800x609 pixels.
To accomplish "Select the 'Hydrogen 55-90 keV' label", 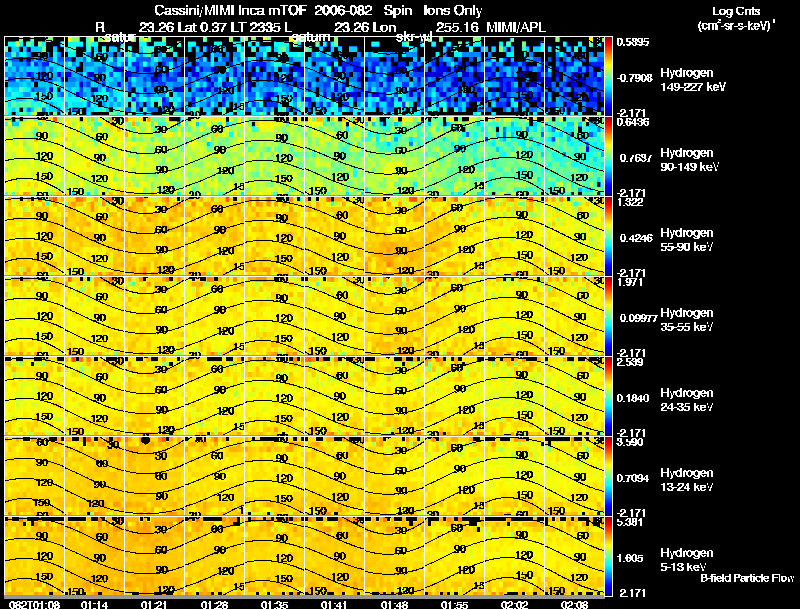I will [687, 240].
